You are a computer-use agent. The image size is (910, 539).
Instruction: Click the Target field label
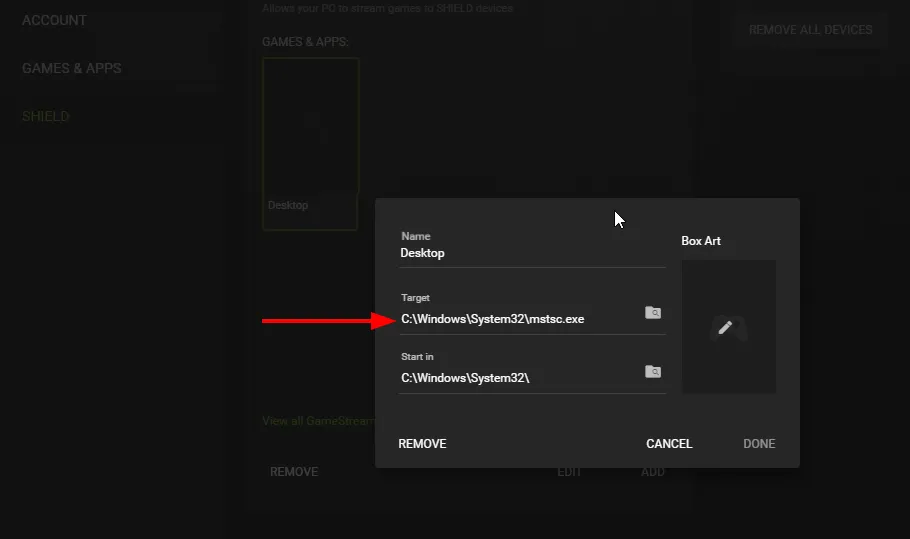pyautogui.click(x=415, y=298)
